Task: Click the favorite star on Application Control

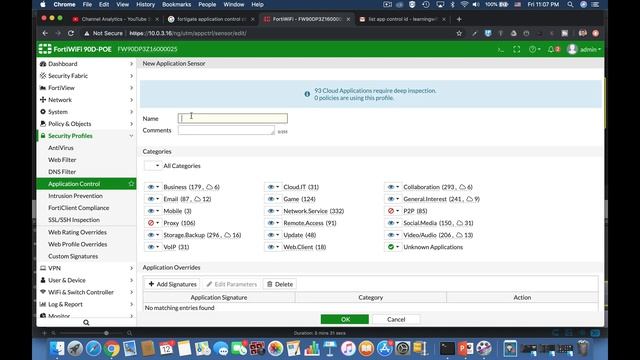Action: [131, 184]
